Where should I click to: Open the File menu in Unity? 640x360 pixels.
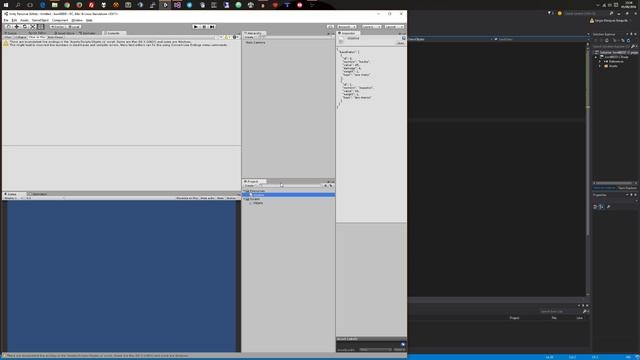6,20
